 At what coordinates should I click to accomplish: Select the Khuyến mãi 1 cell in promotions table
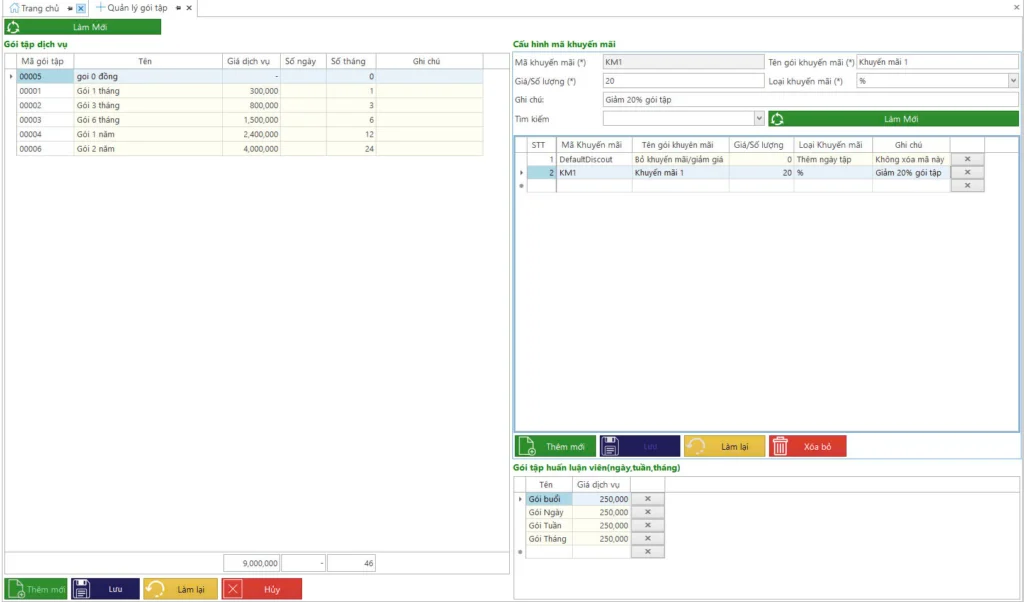tap(680, 172)
